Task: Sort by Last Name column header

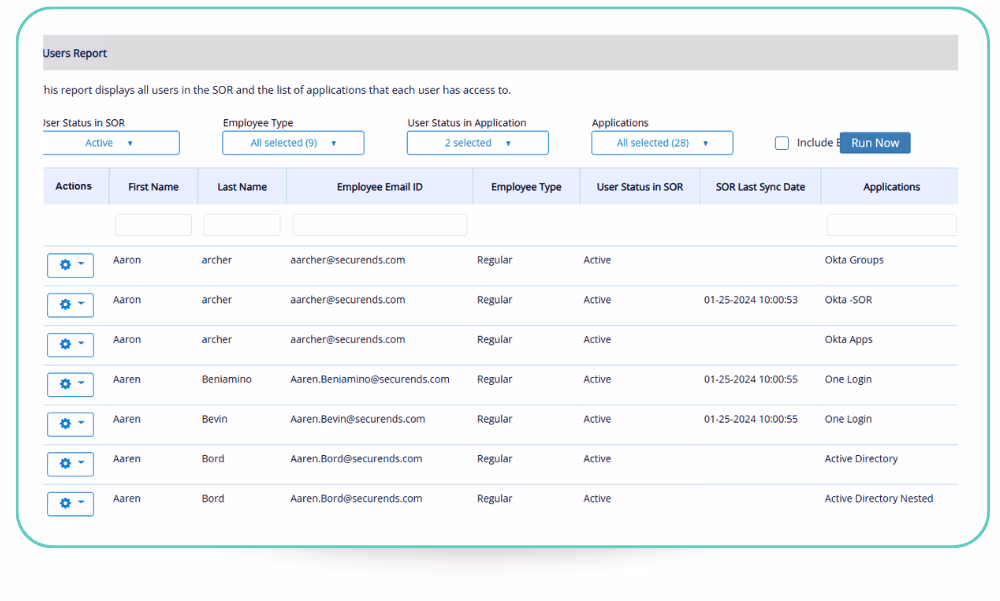Action: (x=242, y=187)
